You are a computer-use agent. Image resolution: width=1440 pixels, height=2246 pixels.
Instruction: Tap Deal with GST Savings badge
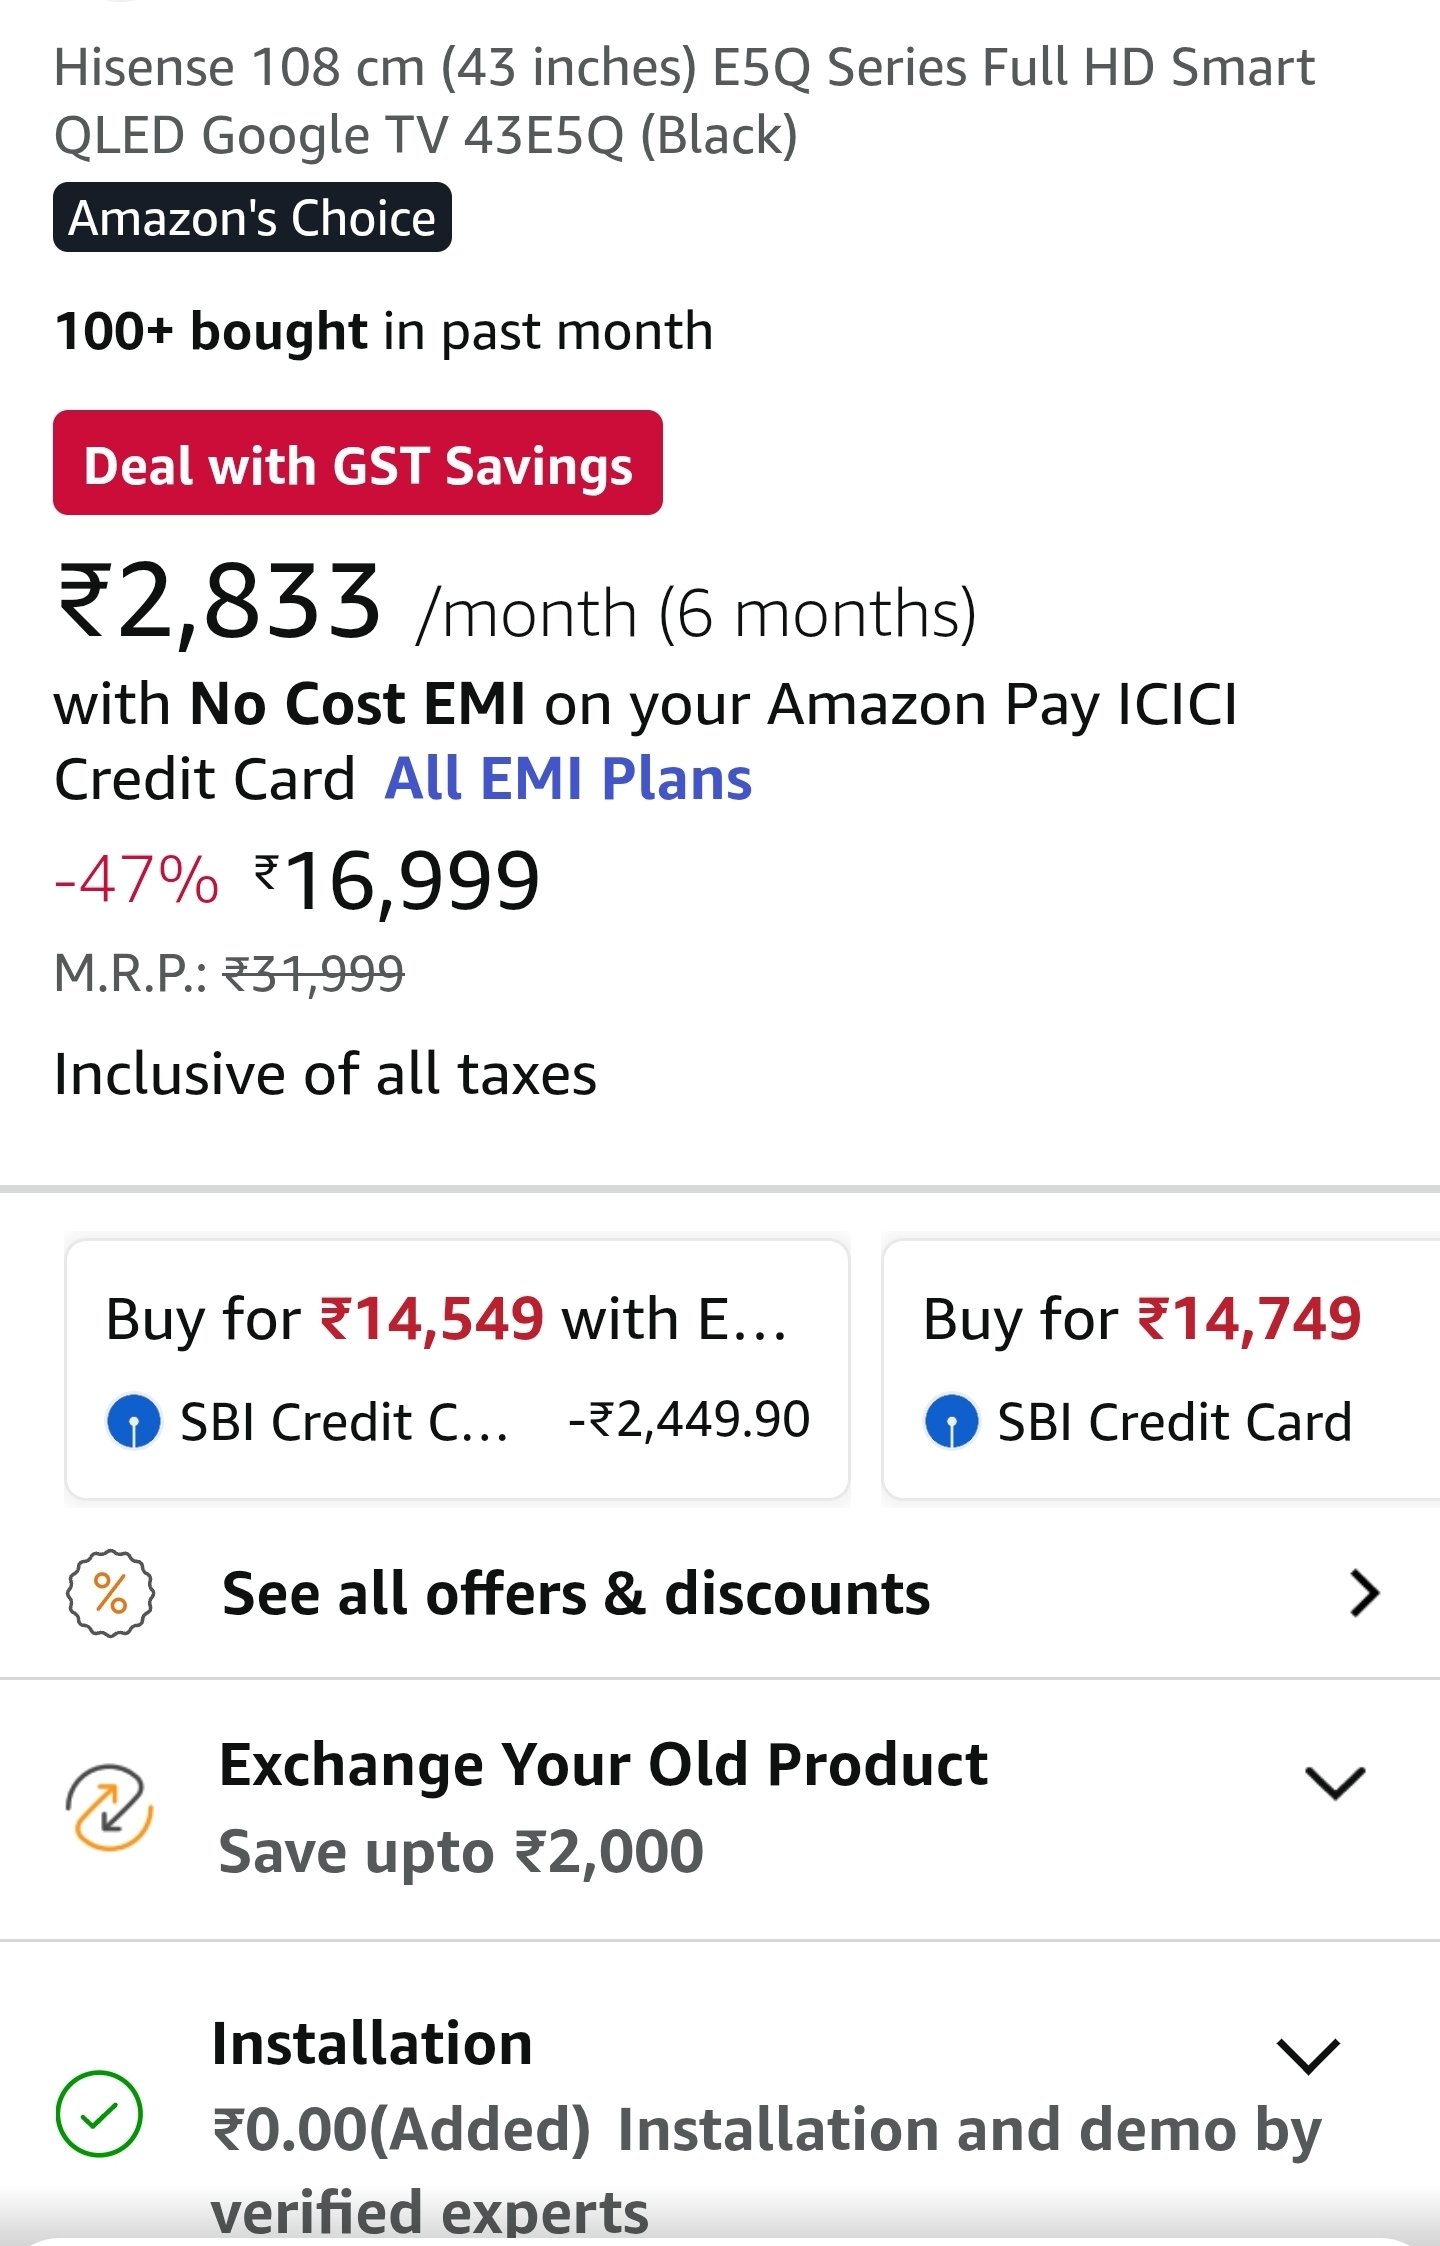pos(358,463)
